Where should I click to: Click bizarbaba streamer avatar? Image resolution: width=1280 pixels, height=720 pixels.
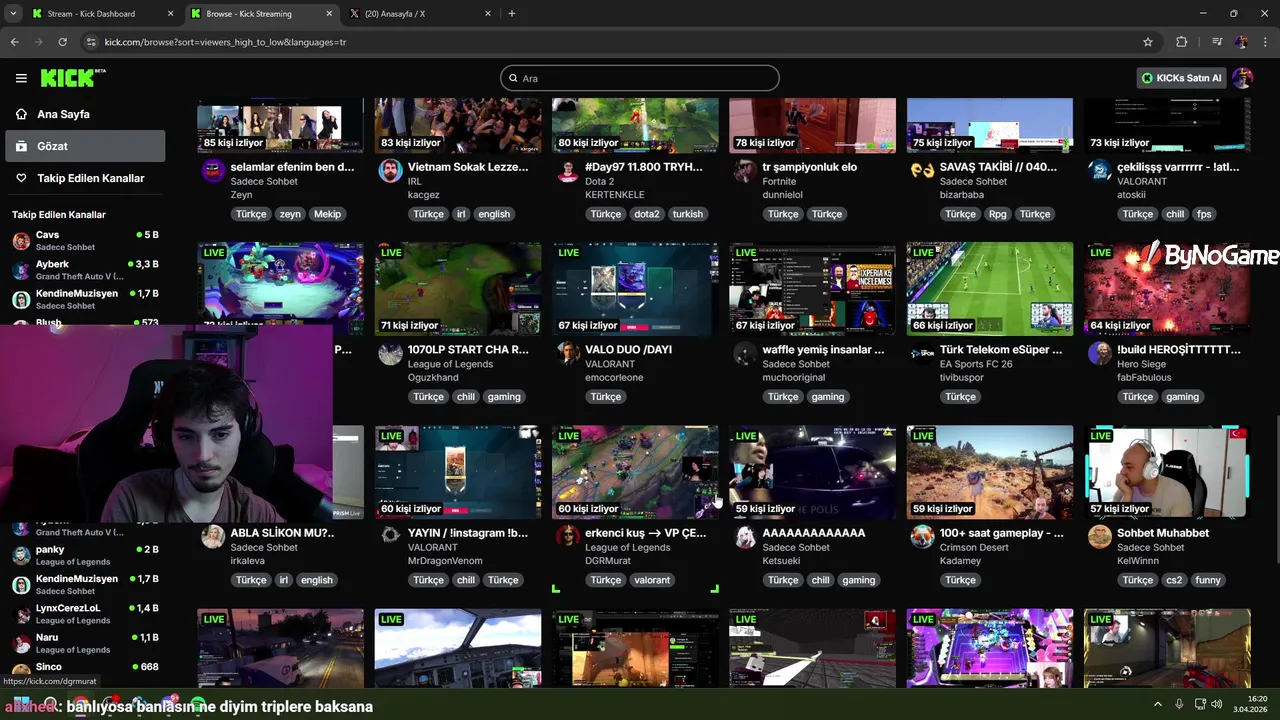(922, 170)
